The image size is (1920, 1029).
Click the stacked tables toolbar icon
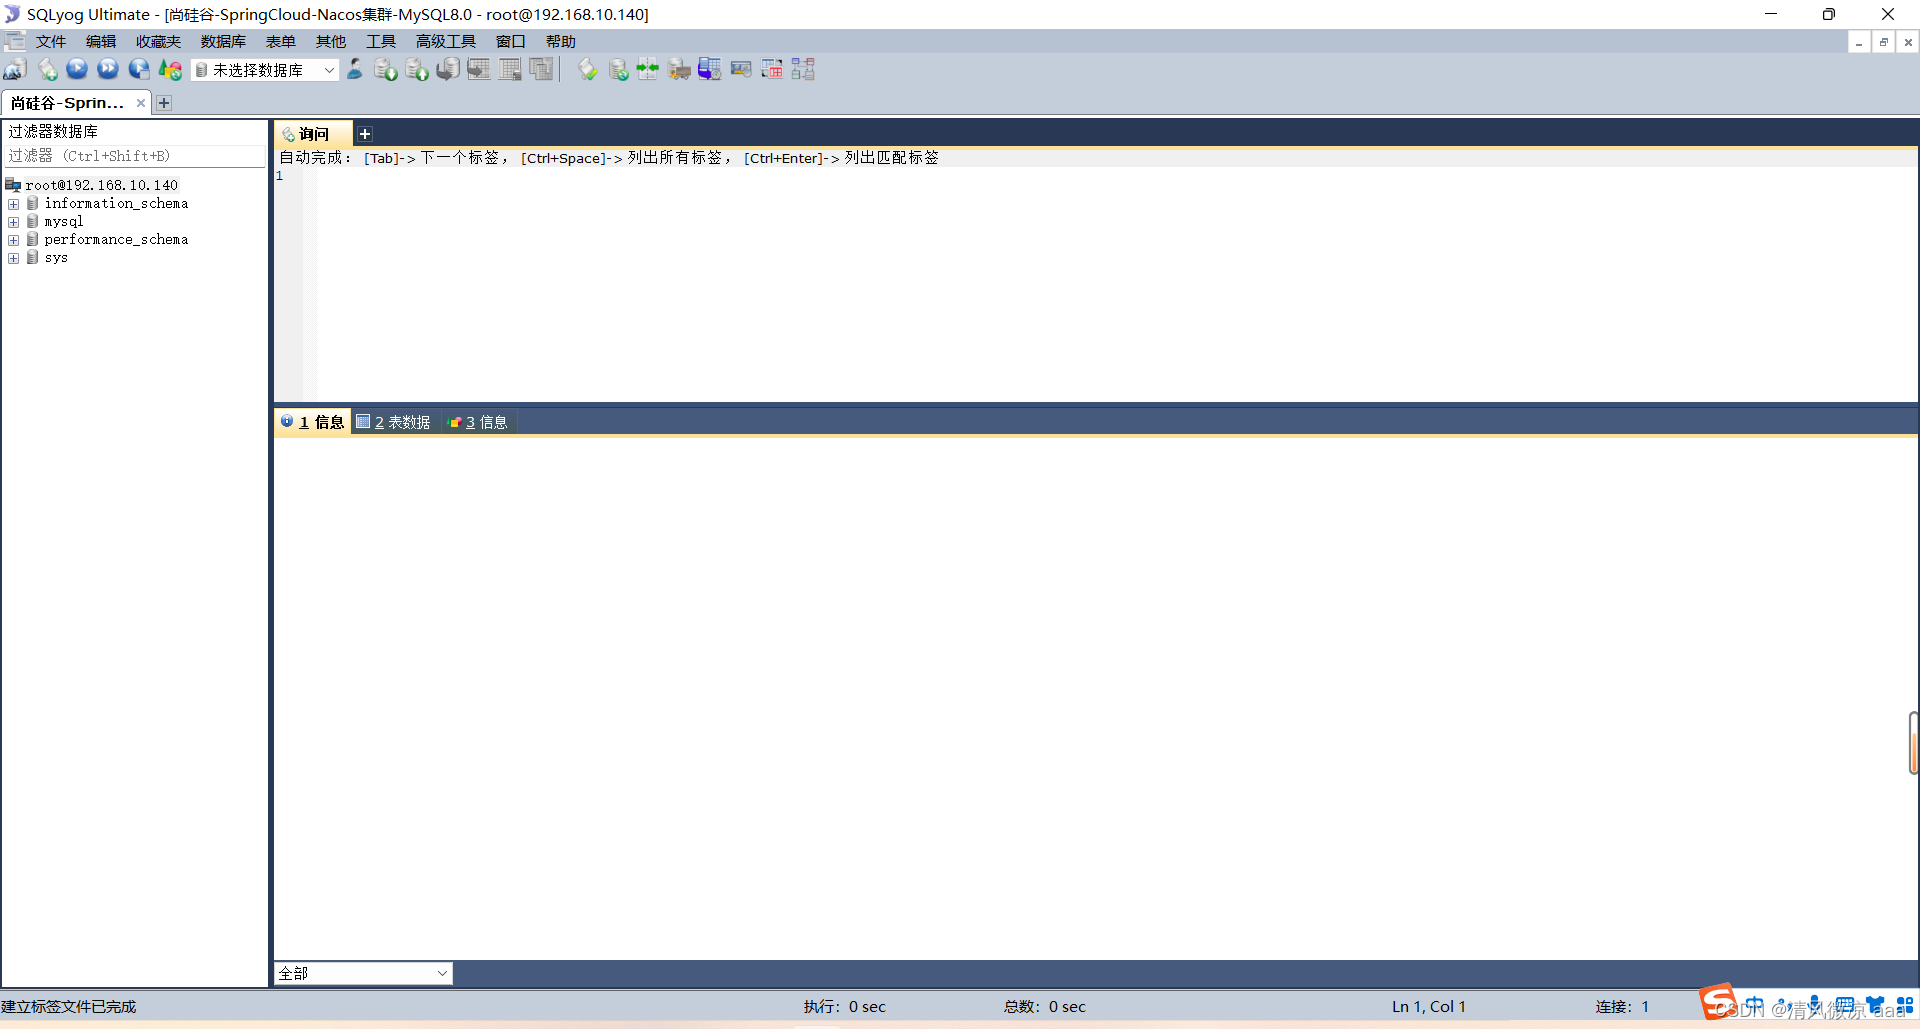click(541, 69)
